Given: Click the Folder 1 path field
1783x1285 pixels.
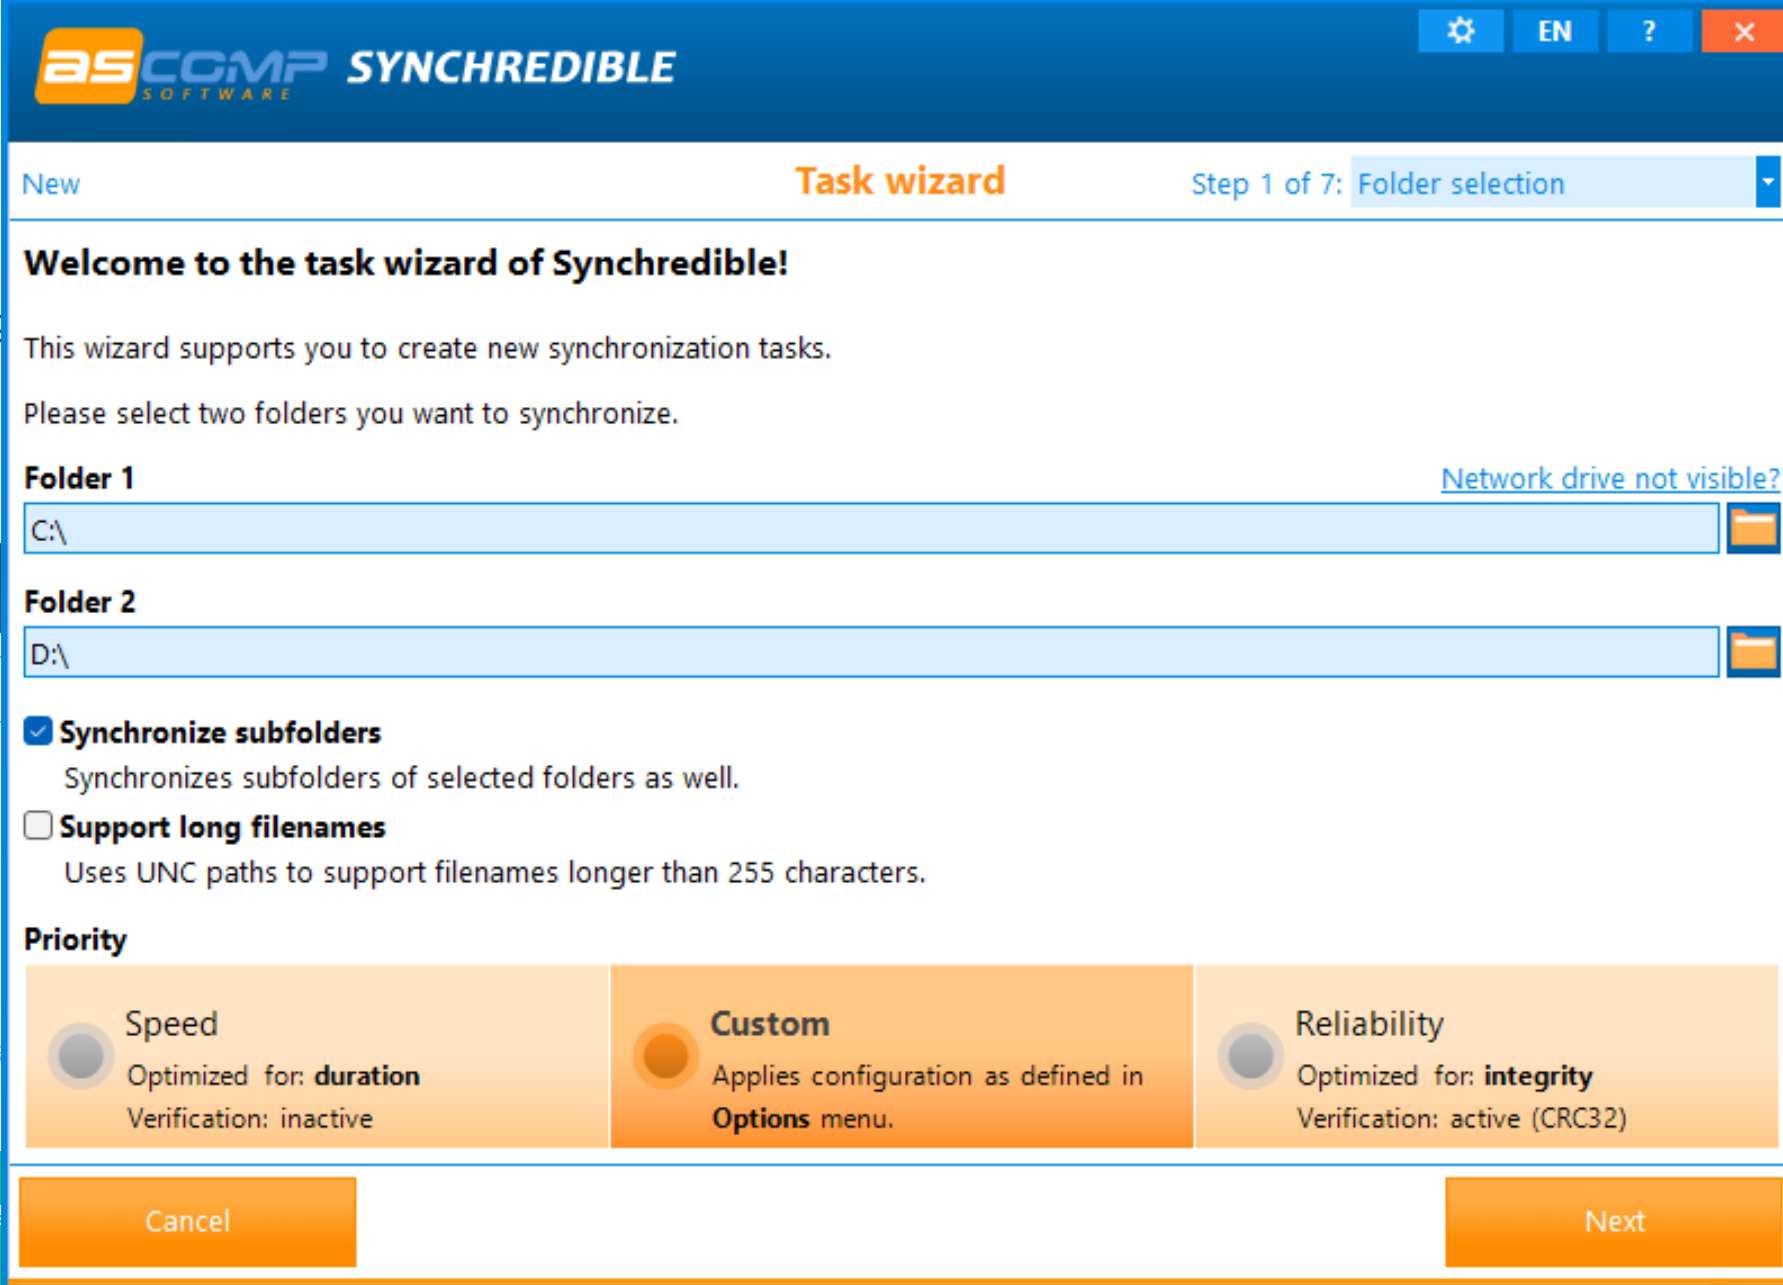Looking at the screenshot, I should (x=871, y=529).
